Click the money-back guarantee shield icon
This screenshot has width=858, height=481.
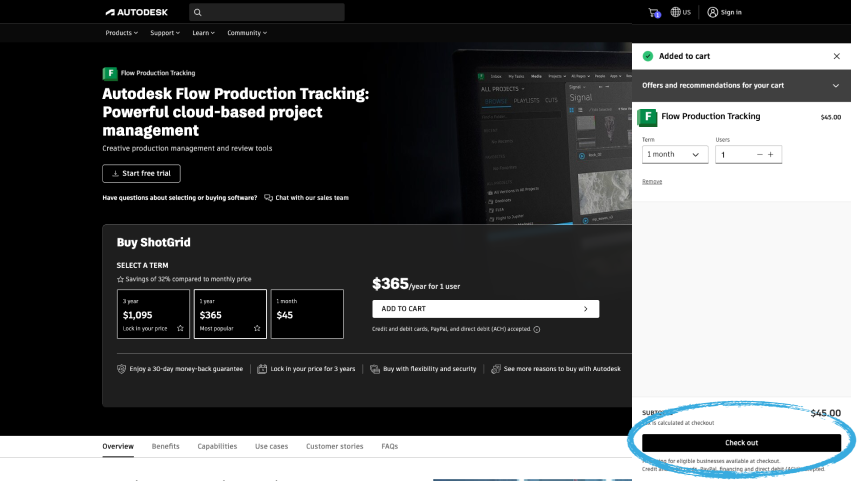pos(121,369)
